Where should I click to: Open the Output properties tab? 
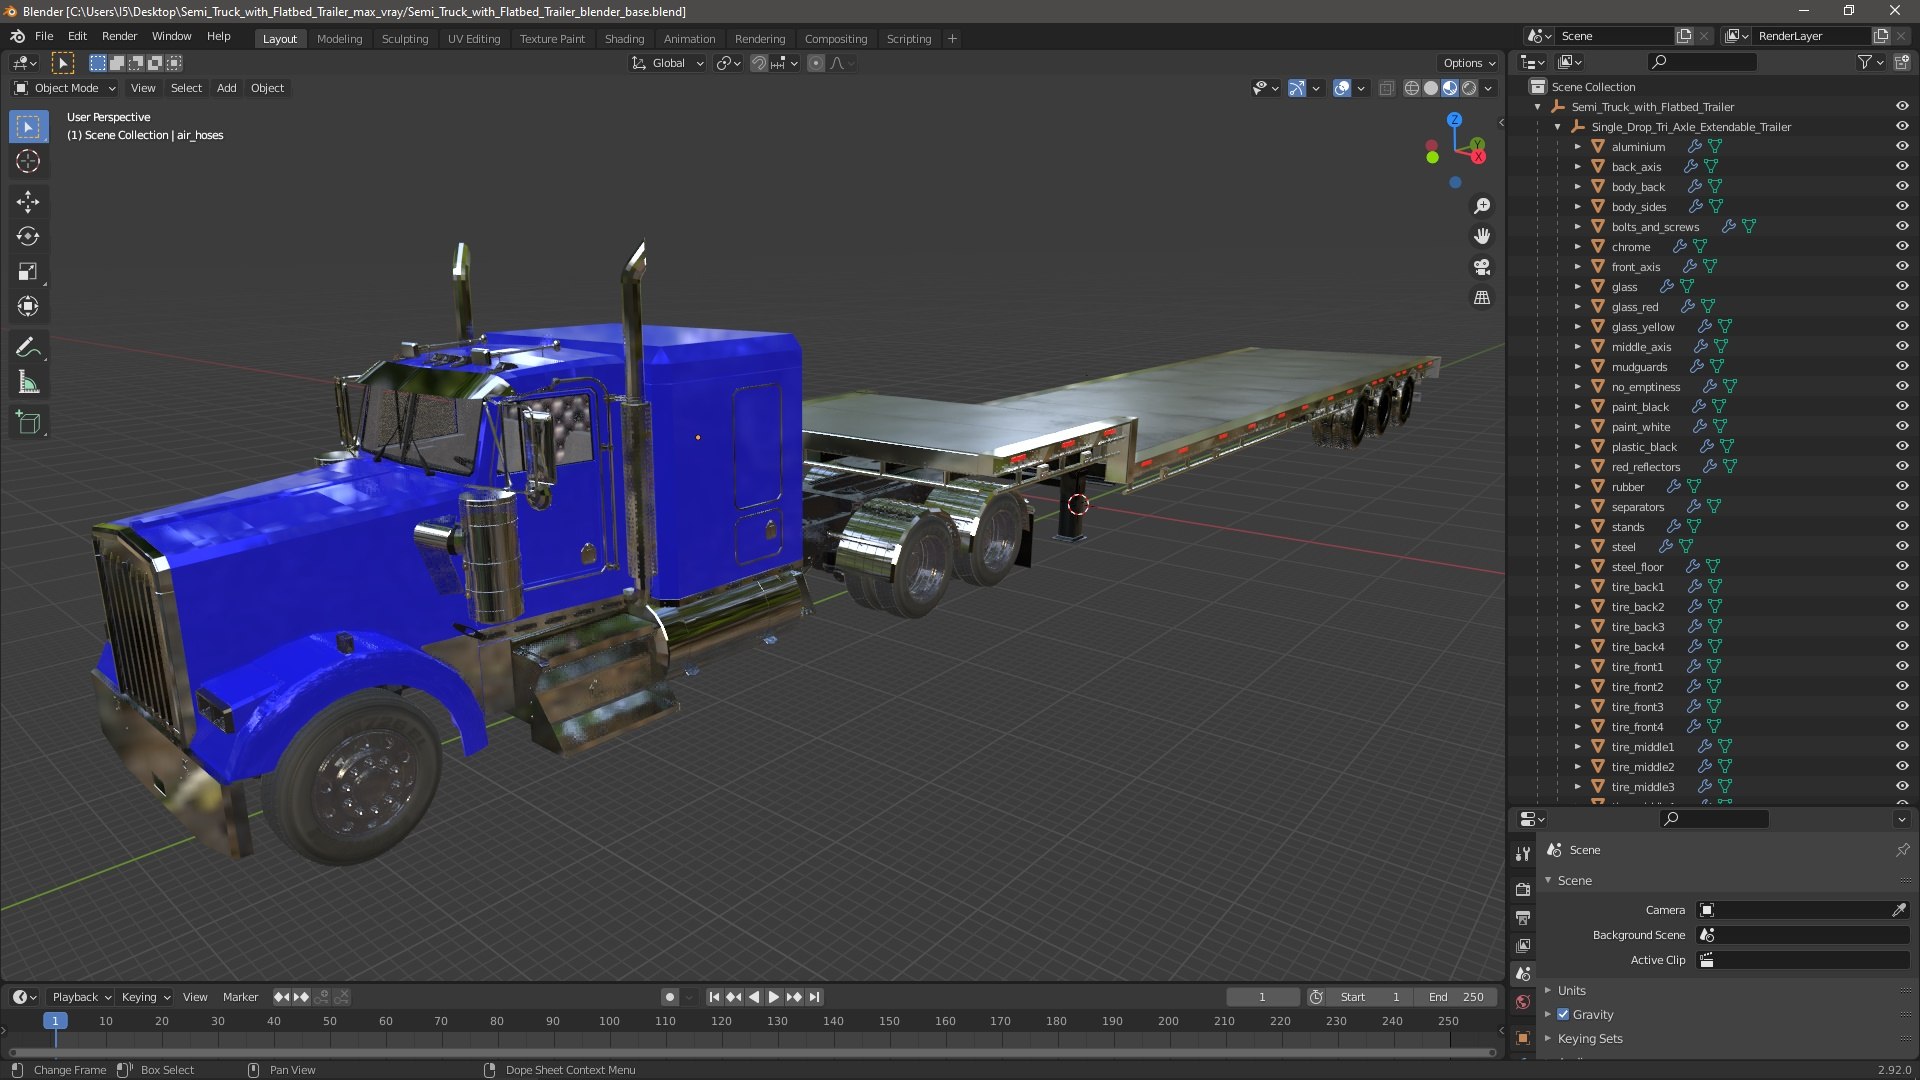pos(1523,917)
